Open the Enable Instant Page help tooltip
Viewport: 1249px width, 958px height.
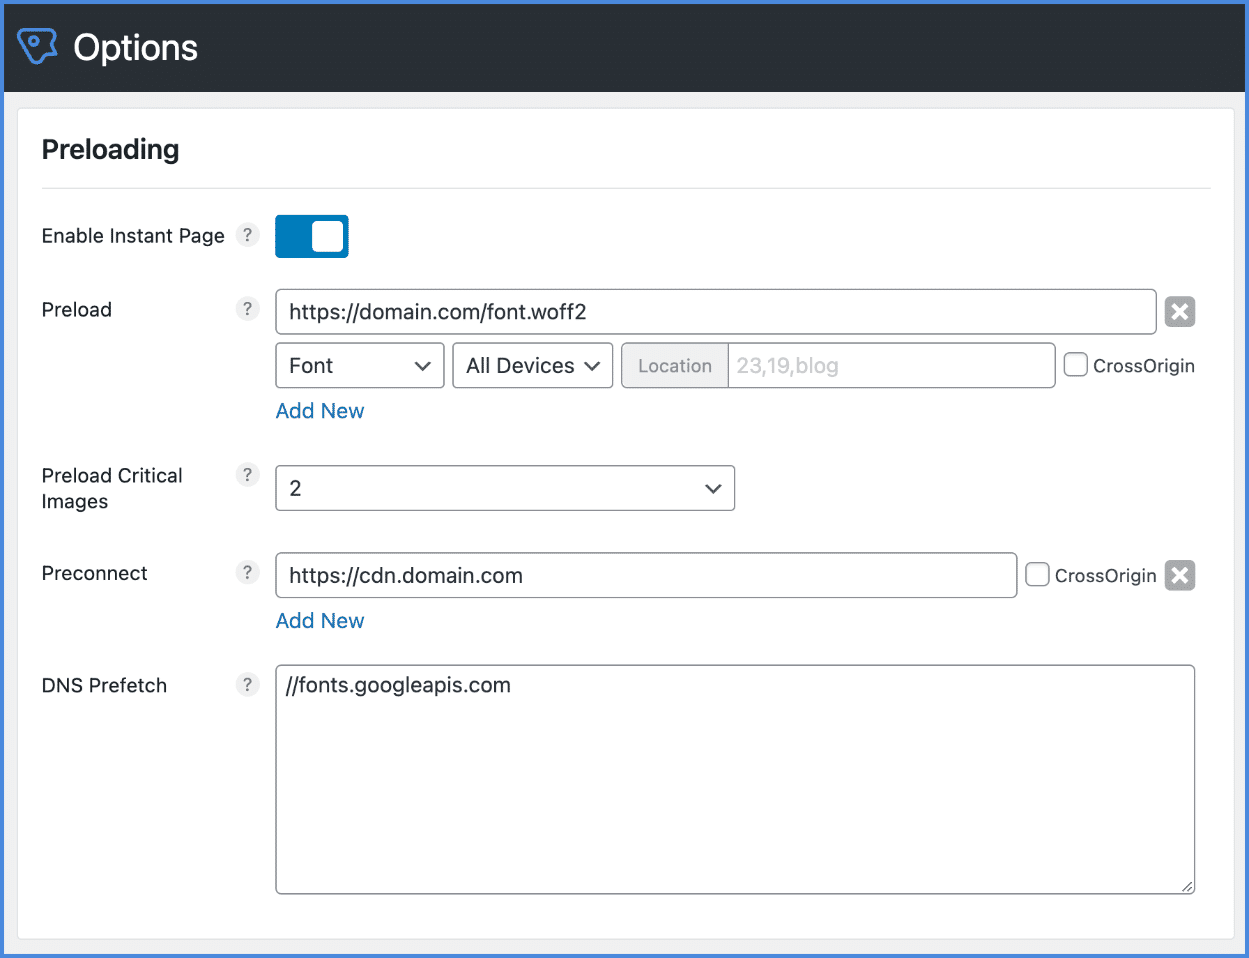247,235
